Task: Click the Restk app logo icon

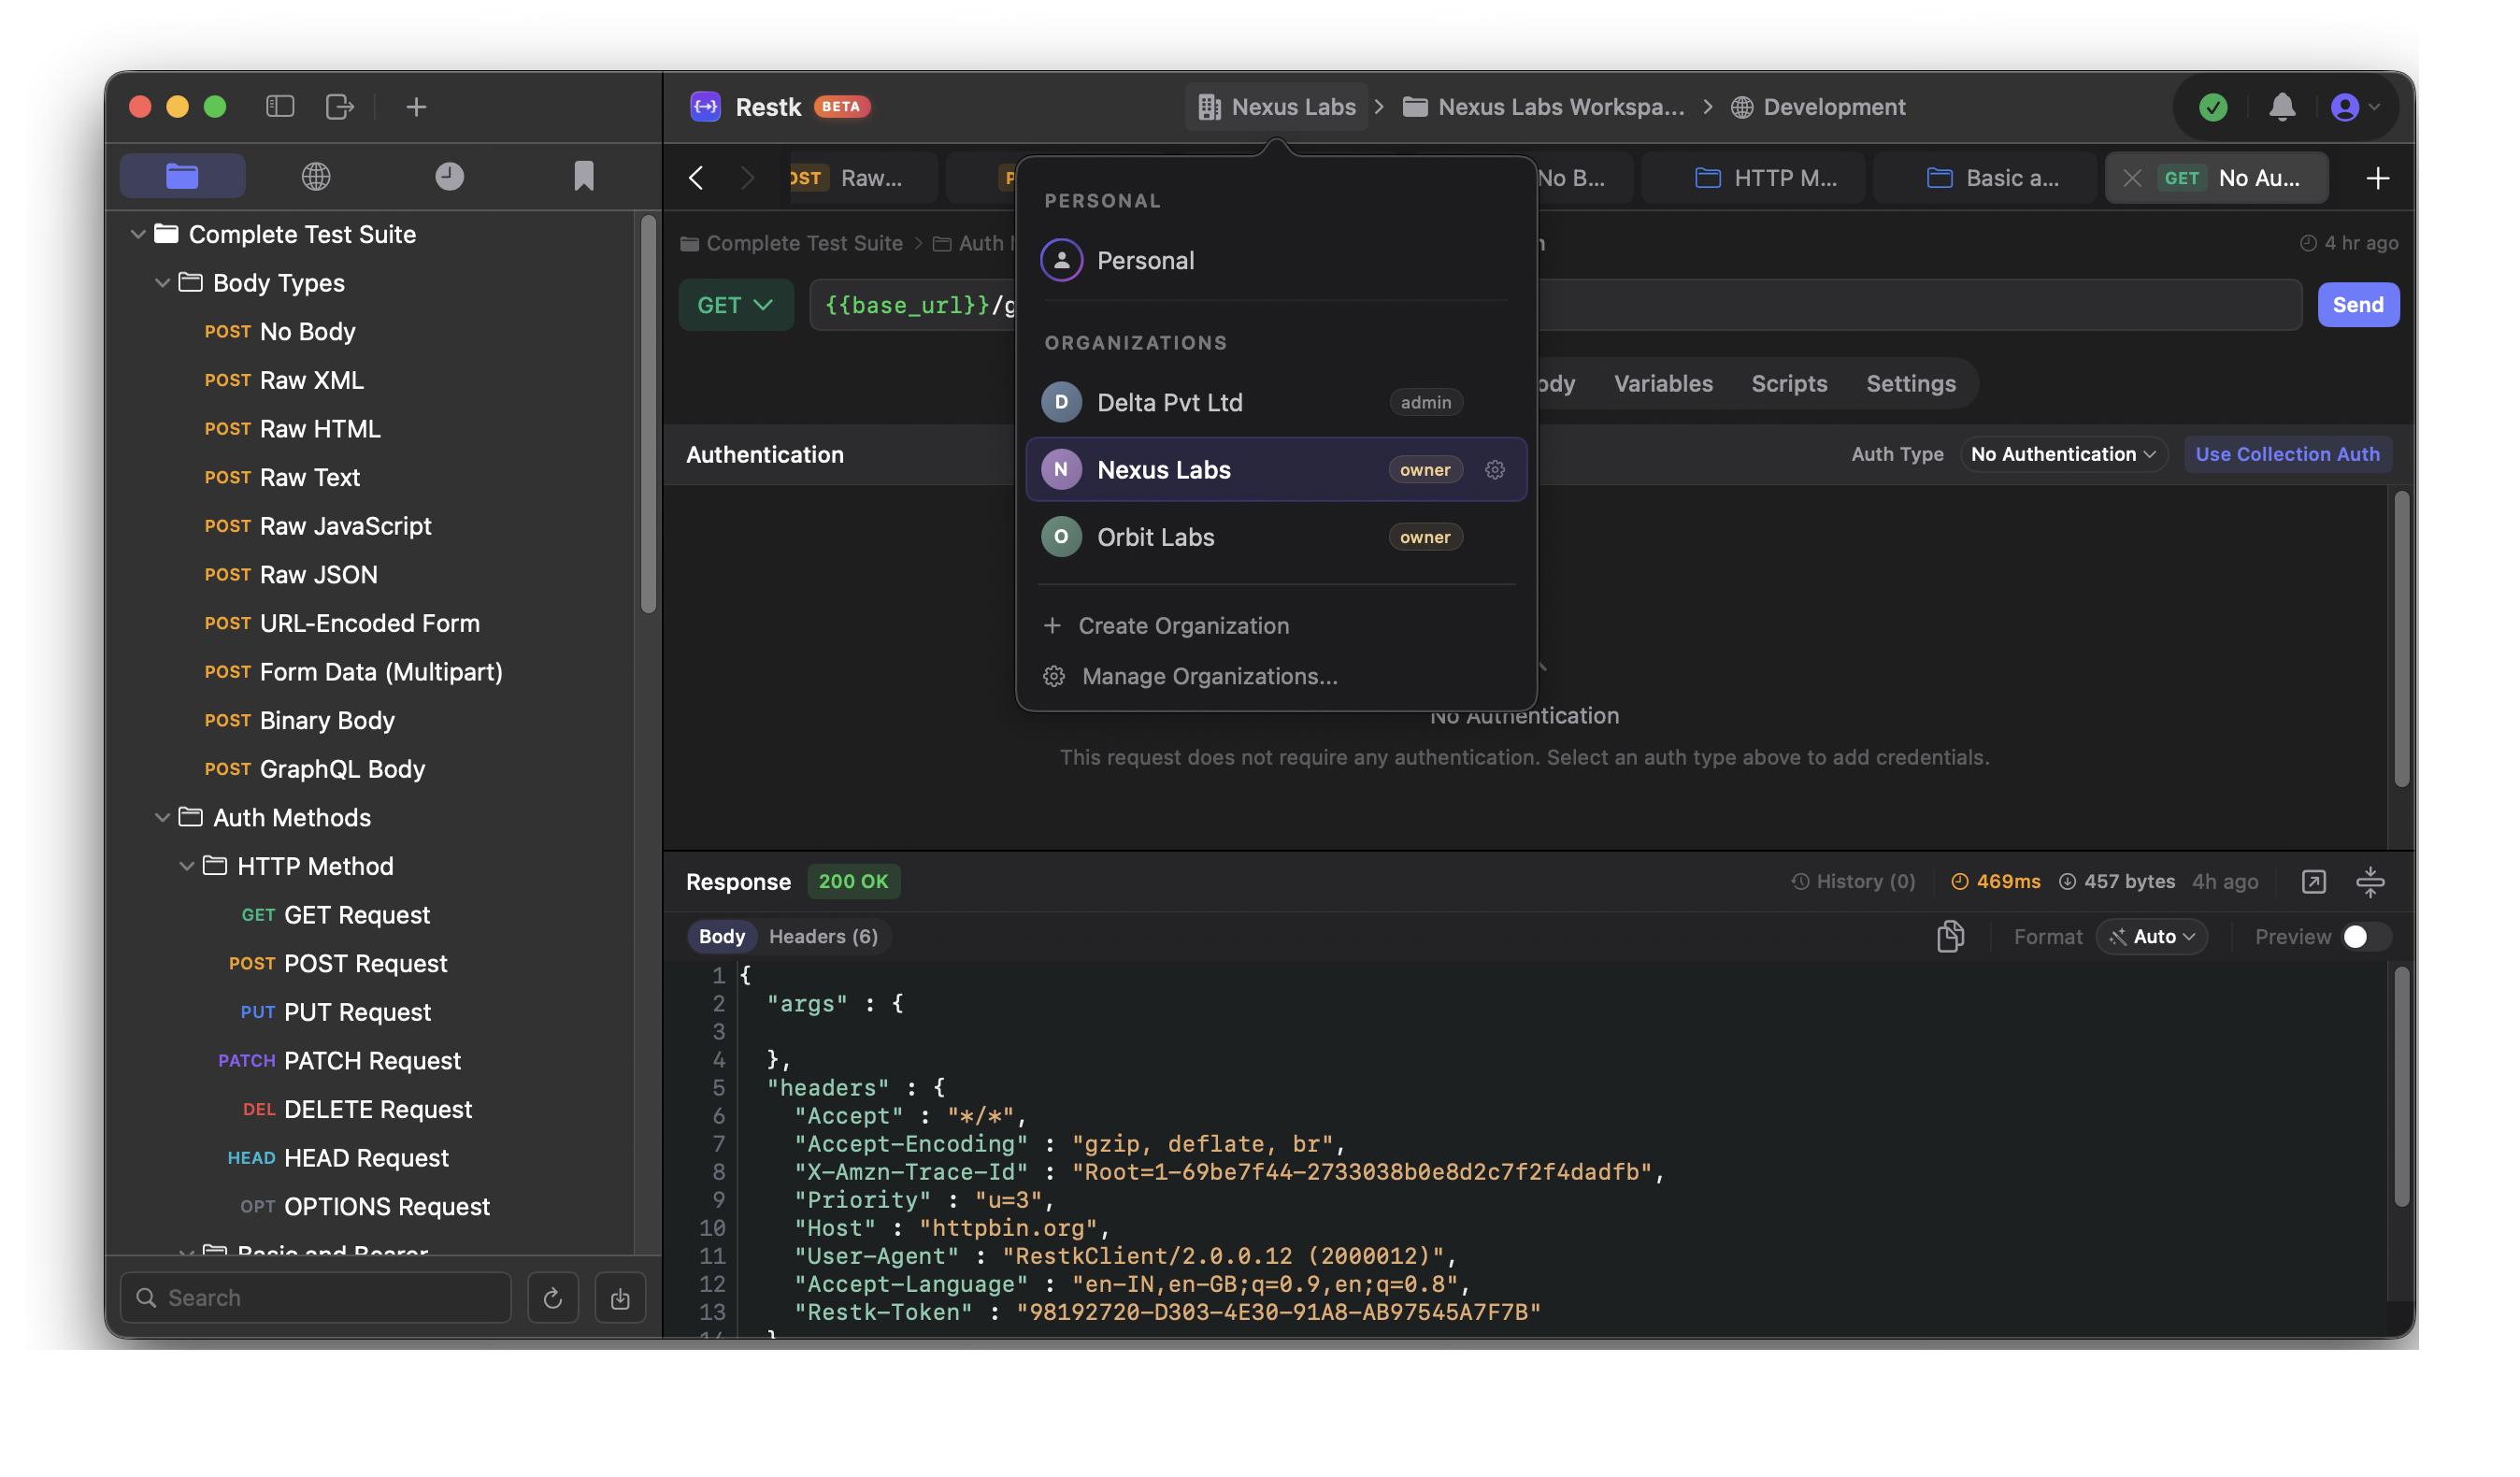Action: pyautogui.click(x=706, y=106)
